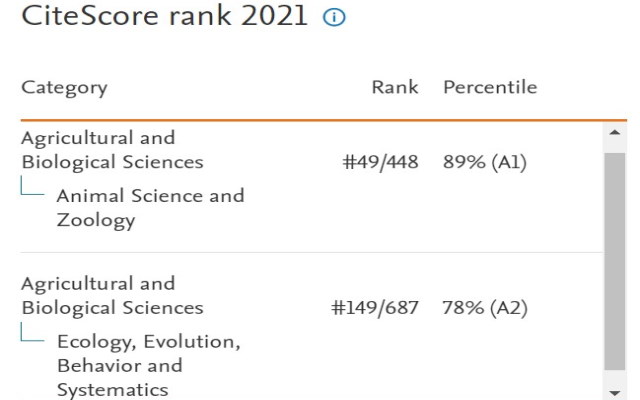Screen dimensions: 640x400
Task: Click the #149/687 rank value
Action: [375, 308]
